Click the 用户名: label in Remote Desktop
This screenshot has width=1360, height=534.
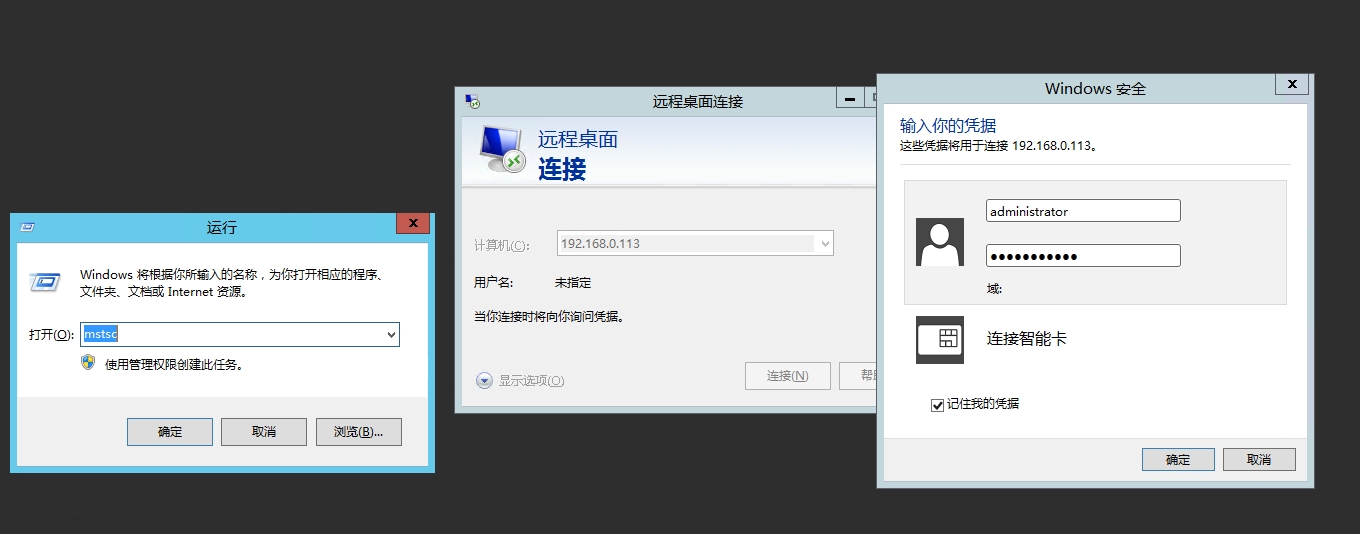pos(493,283)
